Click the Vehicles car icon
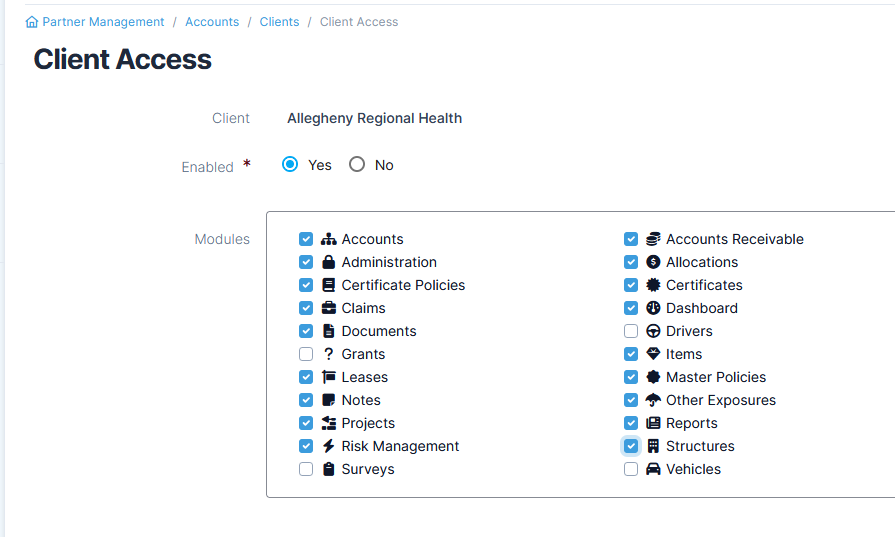 653,469
